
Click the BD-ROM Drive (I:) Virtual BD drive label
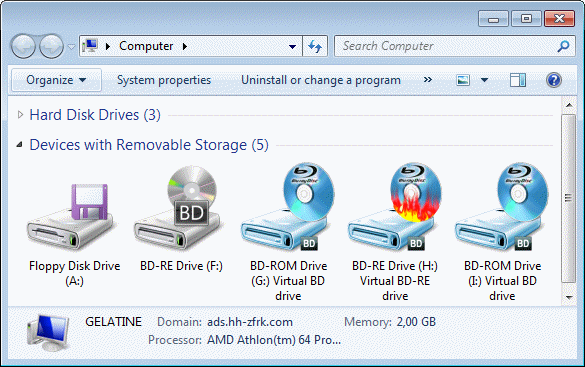click(502, 280)
